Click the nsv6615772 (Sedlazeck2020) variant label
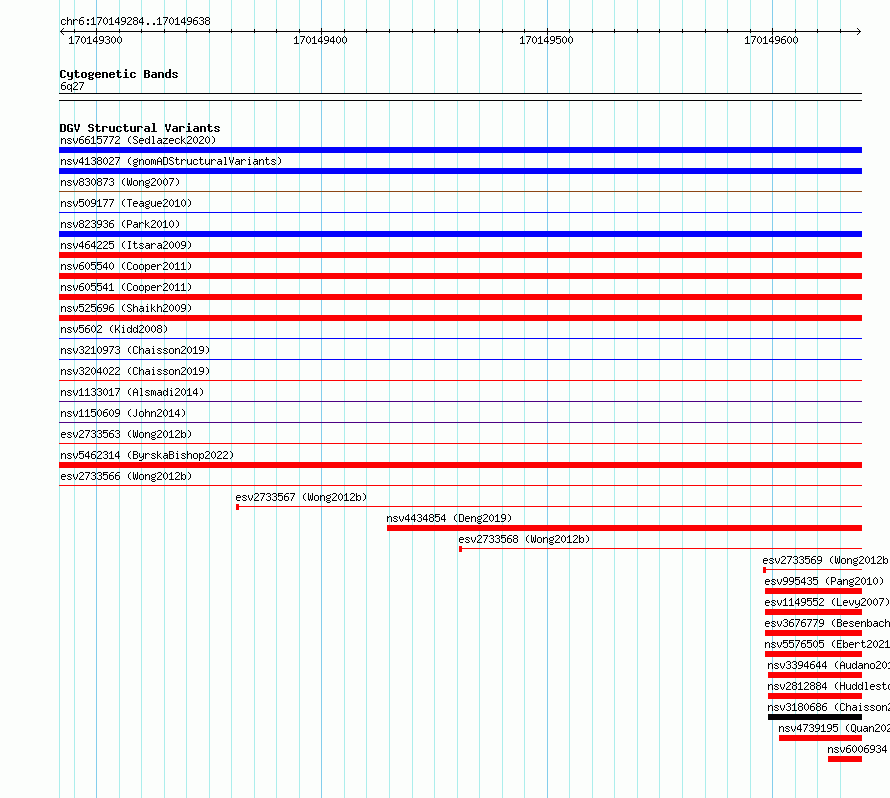The height and width of the screenshot is (798, 890). coord(138,140)
